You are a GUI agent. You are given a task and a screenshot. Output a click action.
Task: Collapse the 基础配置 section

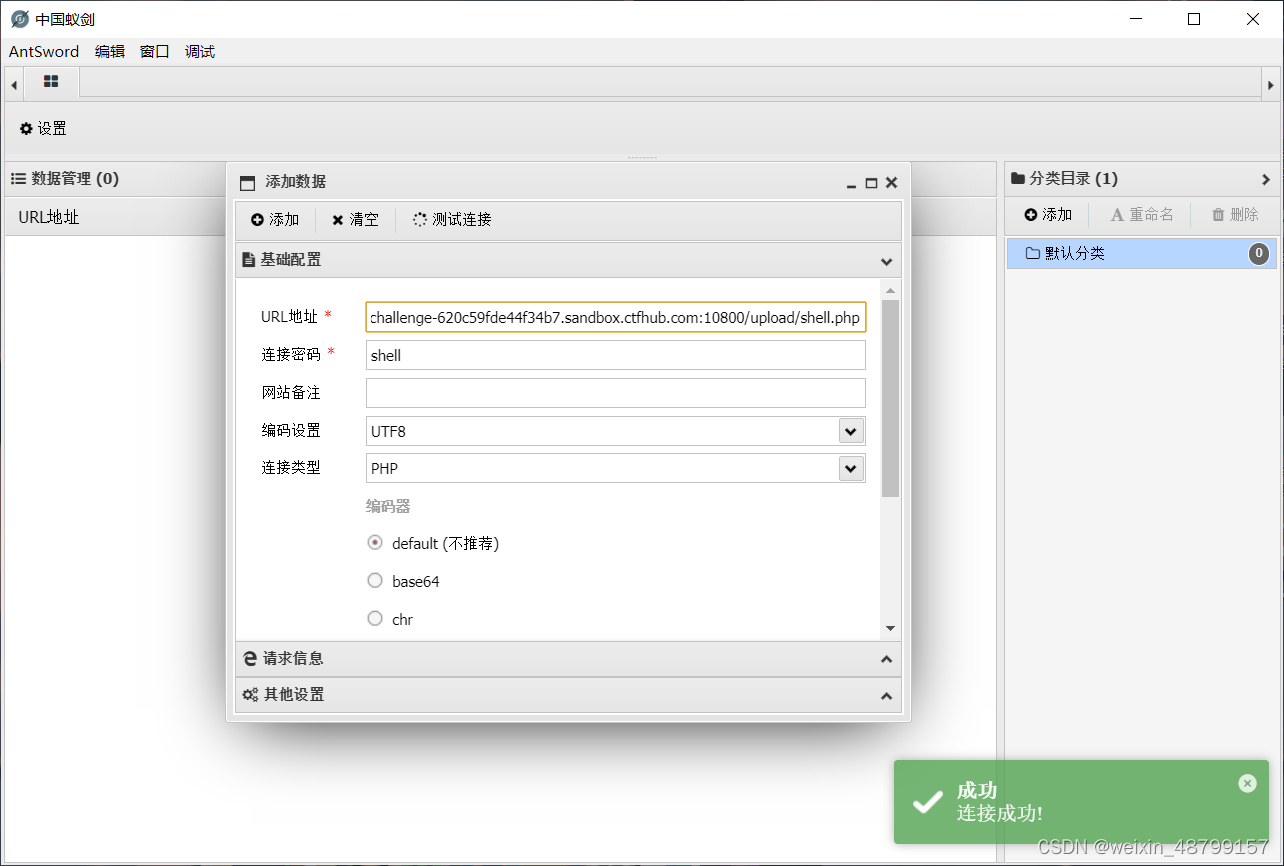click(886, 261)
